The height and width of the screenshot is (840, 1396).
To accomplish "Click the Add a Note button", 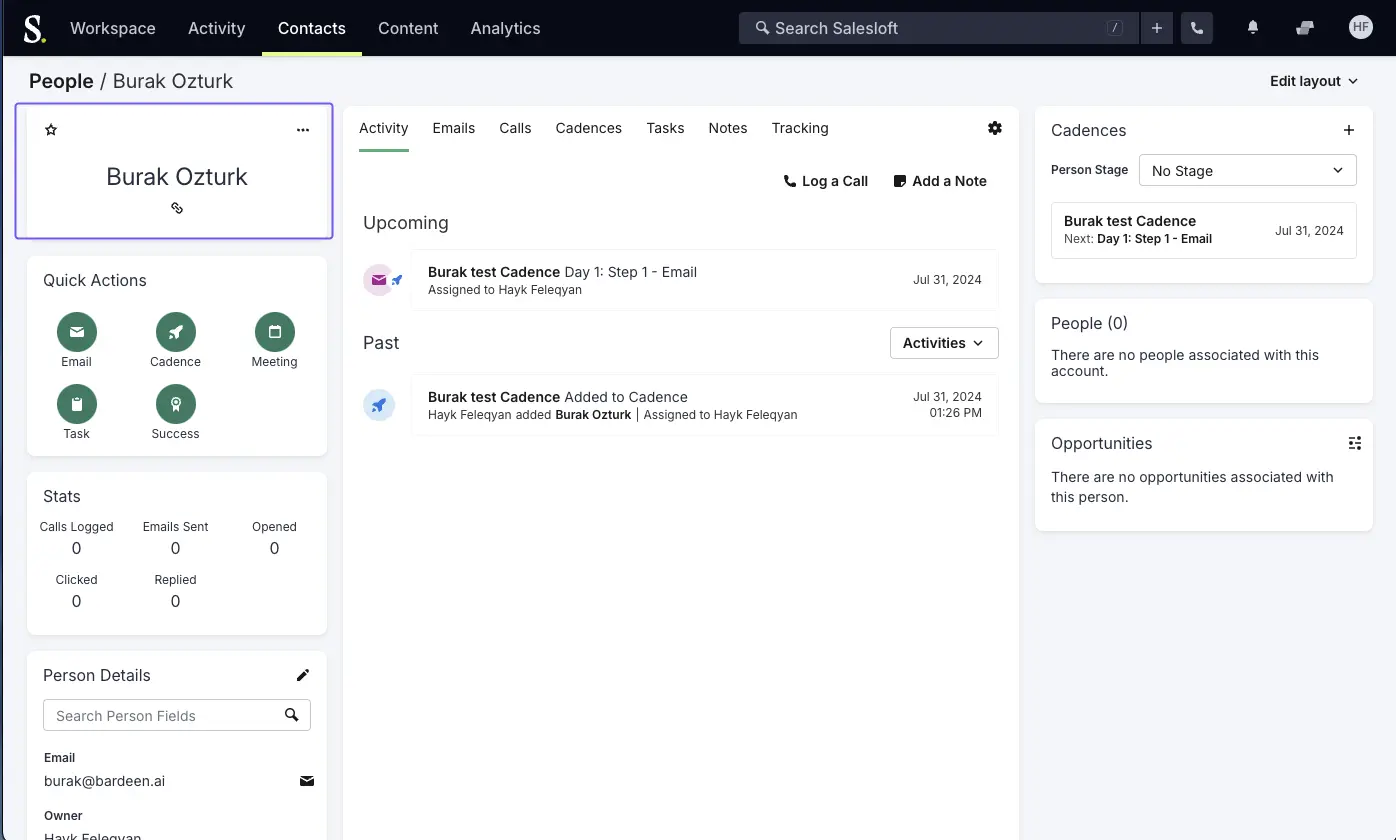I will click(940, 181).
